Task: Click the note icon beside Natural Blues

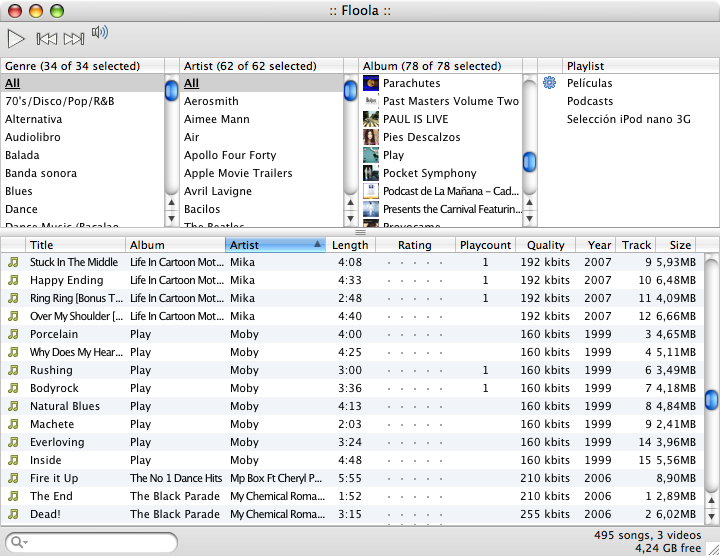Action: (x=13, y=406)
